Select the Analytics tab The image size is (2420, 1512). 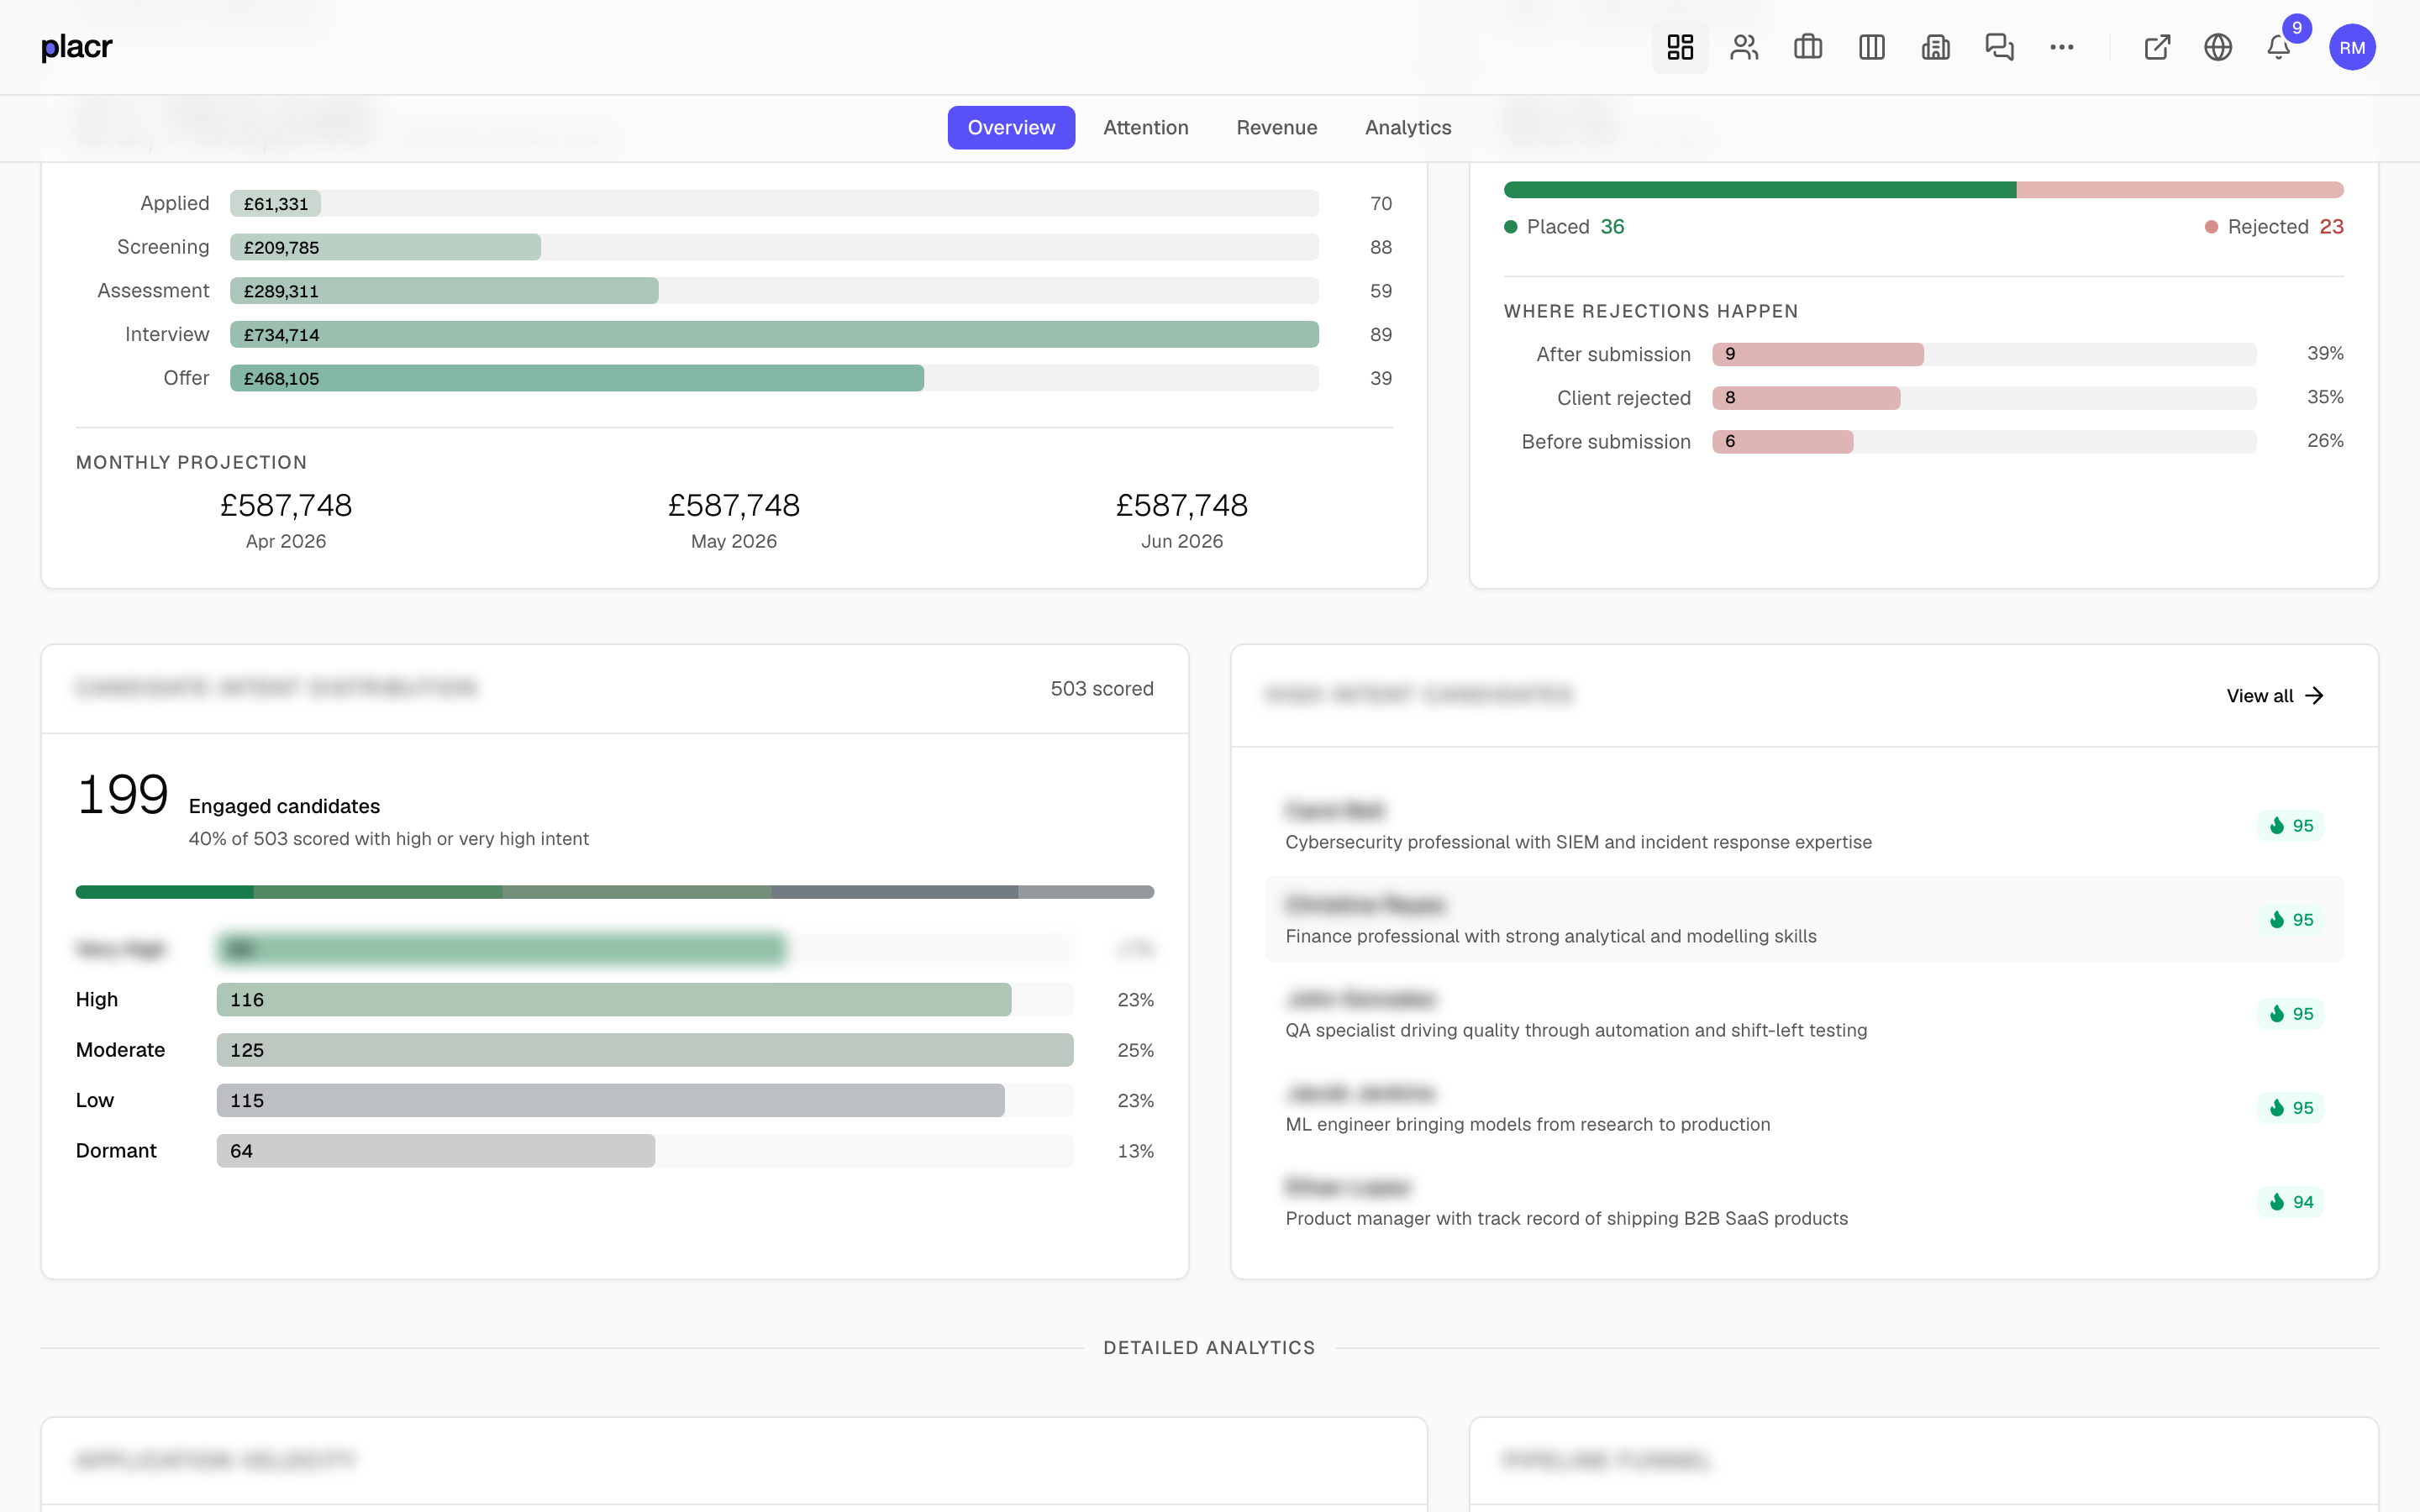click(1407, 127)
